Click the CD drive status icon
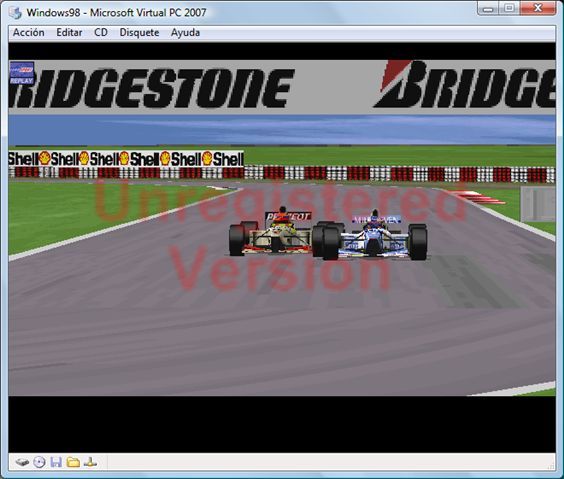Viewport: 564px width, 479px height. coord(39,462)
